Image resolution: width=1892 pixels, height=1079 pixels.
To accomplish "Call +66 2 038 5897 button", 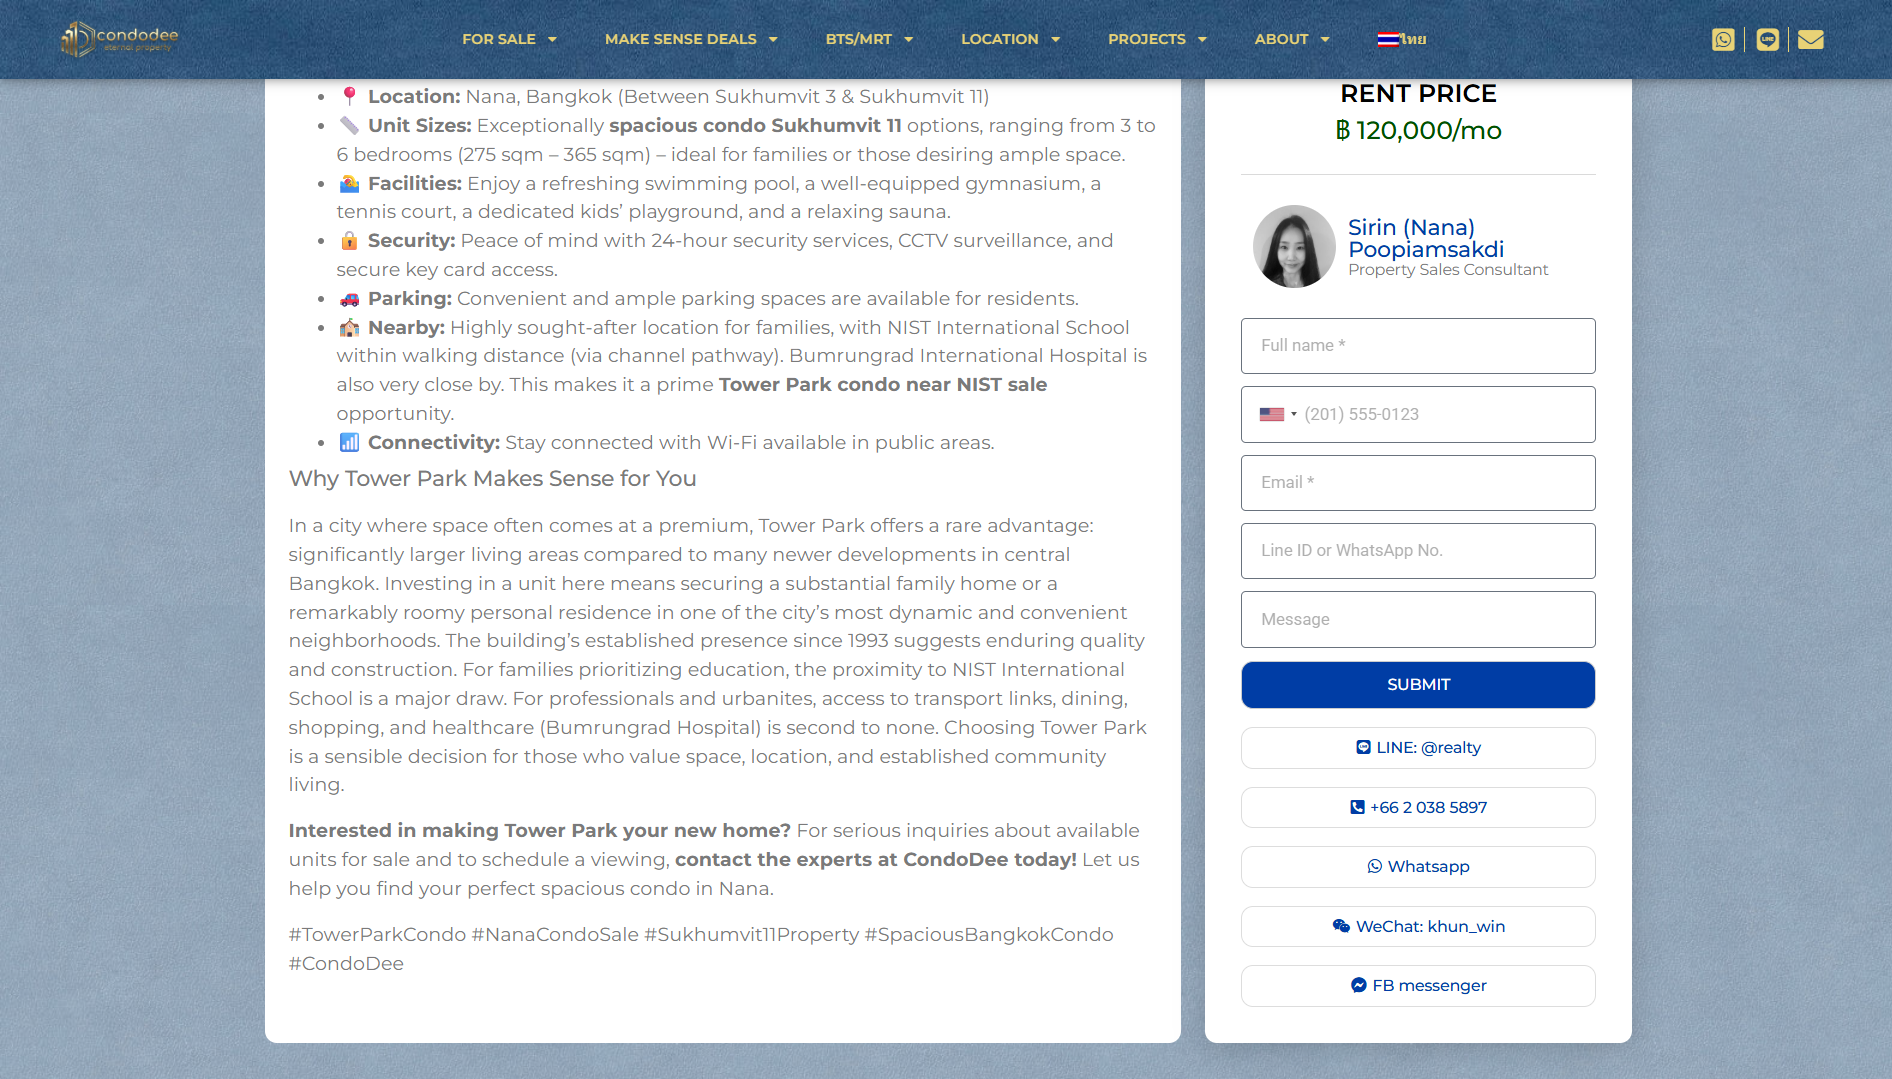I will coord(1417,807).
